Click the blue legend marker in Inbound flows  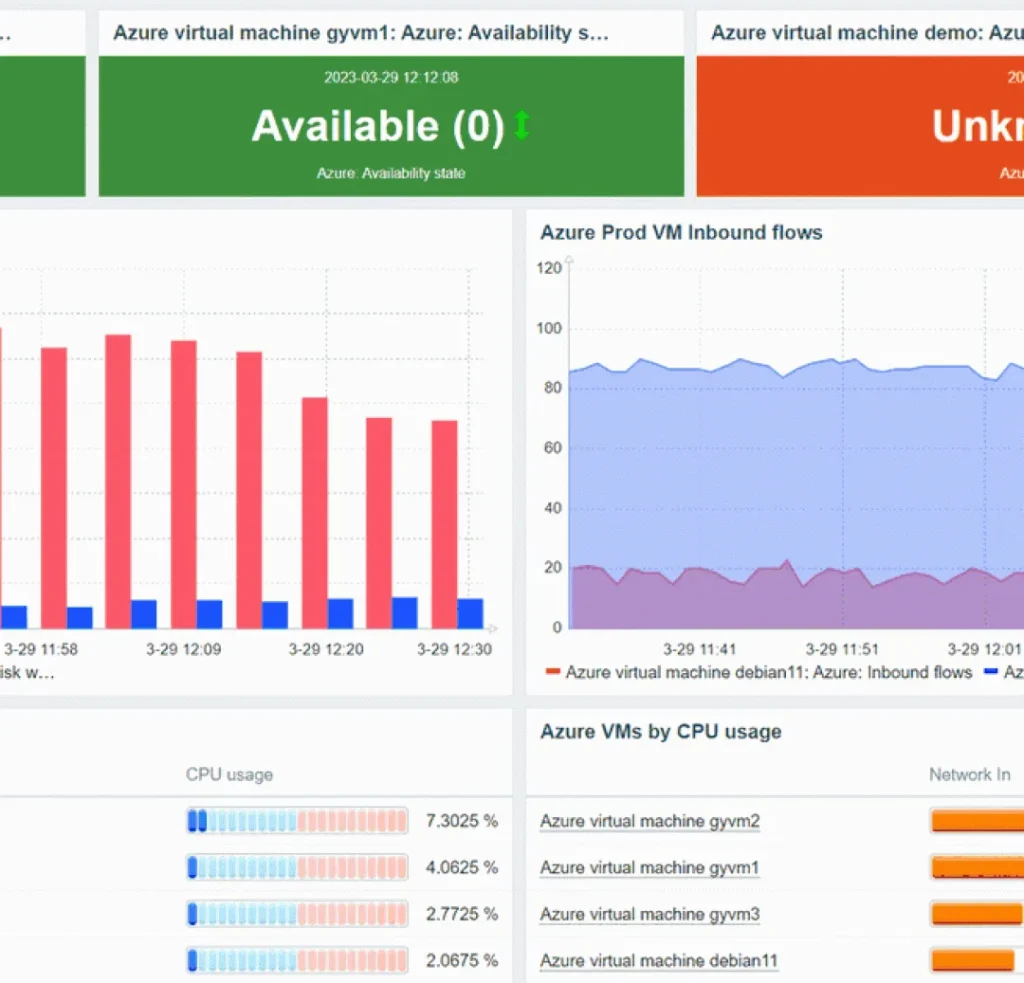(991, 671)
